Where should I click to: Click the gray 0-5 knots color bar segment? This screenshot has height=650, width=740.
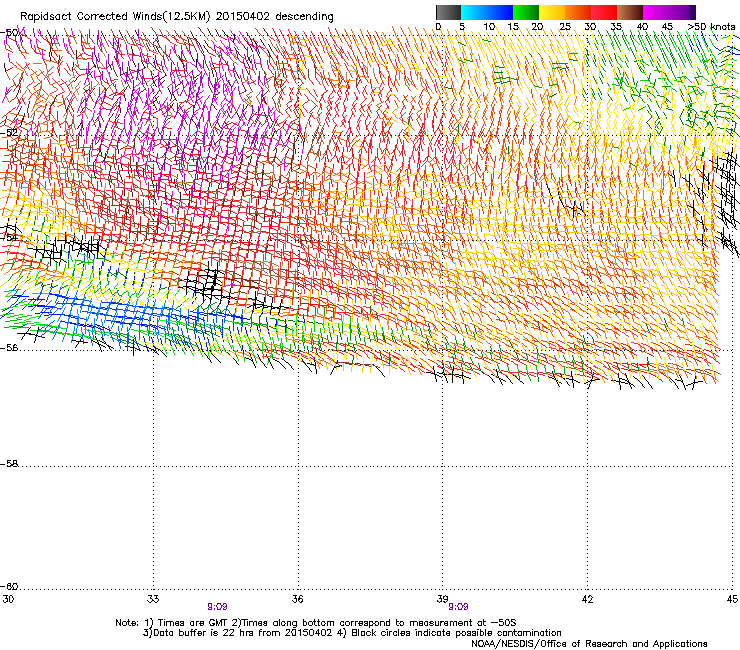[x=448, y=12]
